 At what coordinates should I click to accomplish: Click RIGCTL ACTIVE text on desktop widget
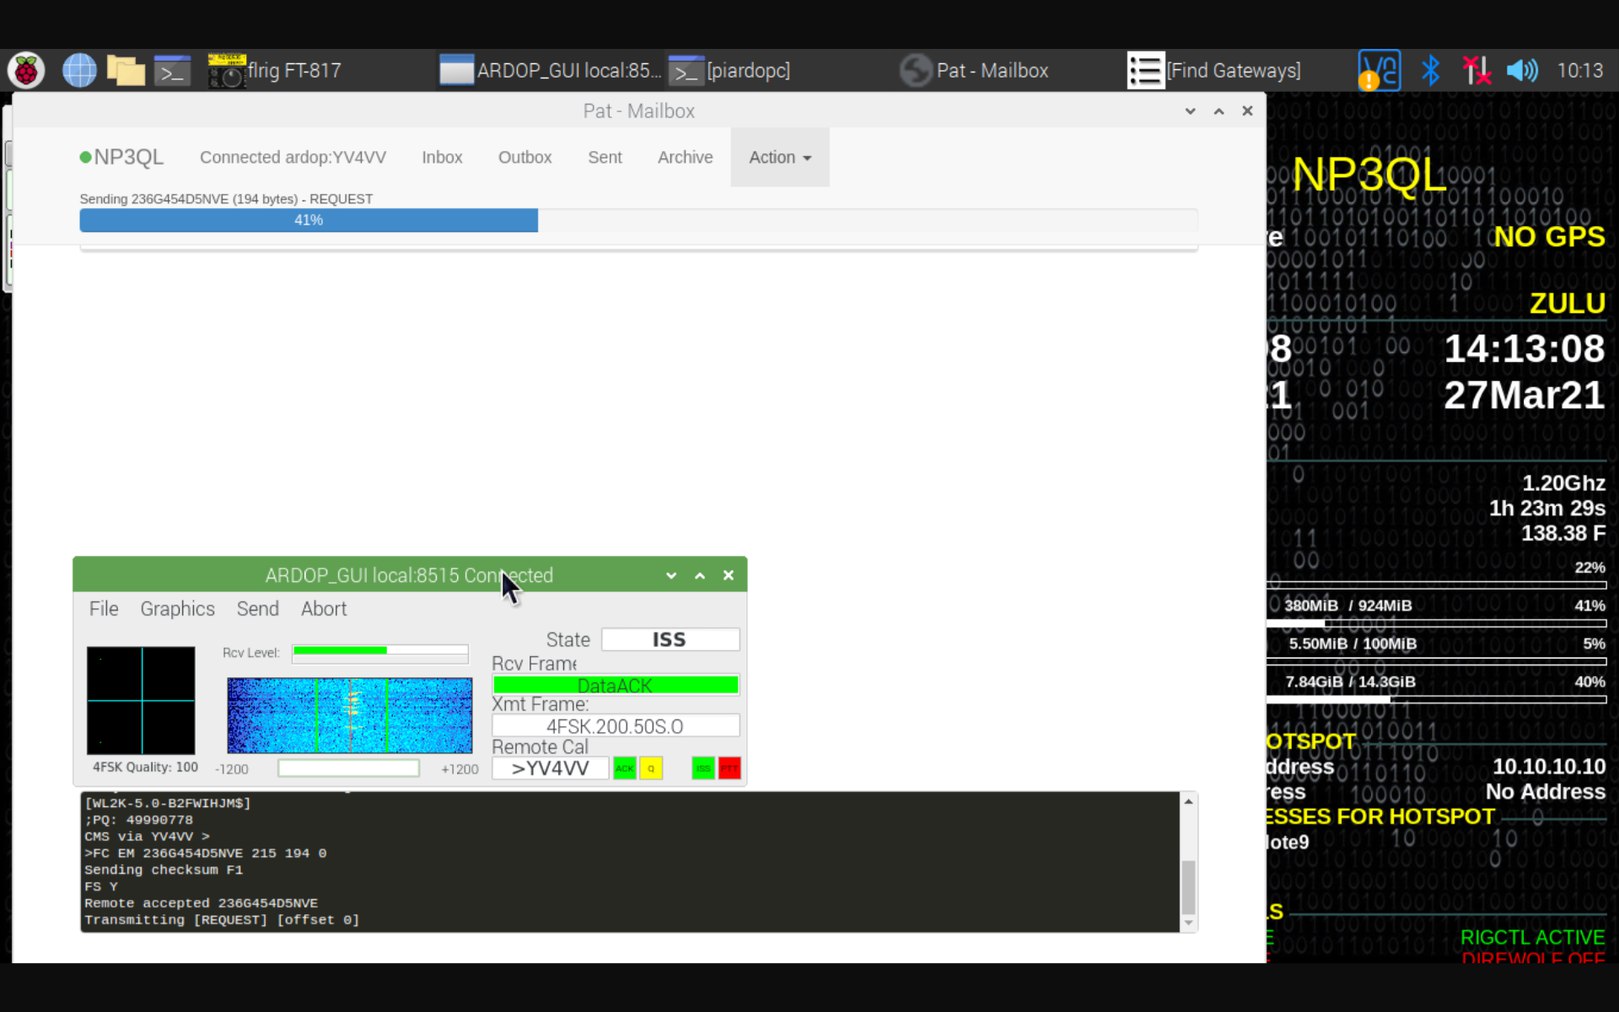tap(1532, 937)
